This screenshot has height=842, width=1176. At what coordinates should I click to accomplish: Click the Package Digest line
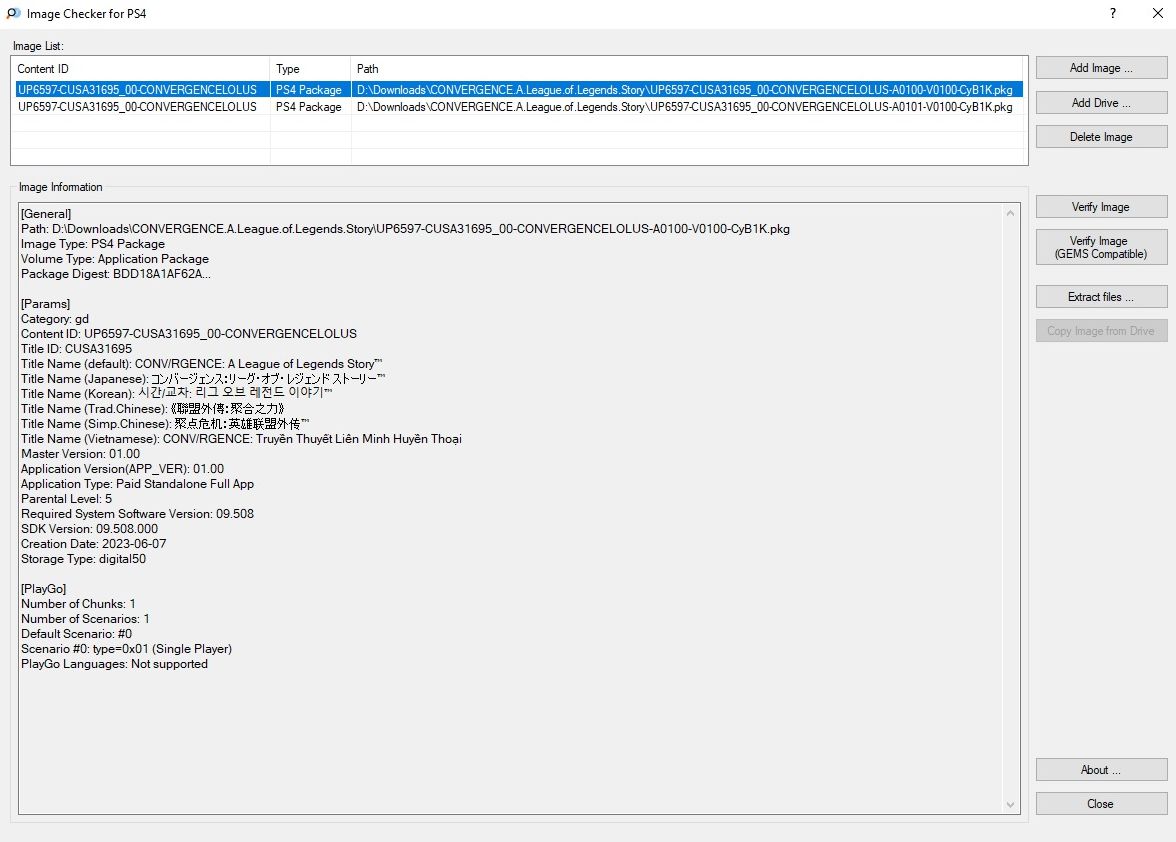pyautogui.click(x=116, y=274)
